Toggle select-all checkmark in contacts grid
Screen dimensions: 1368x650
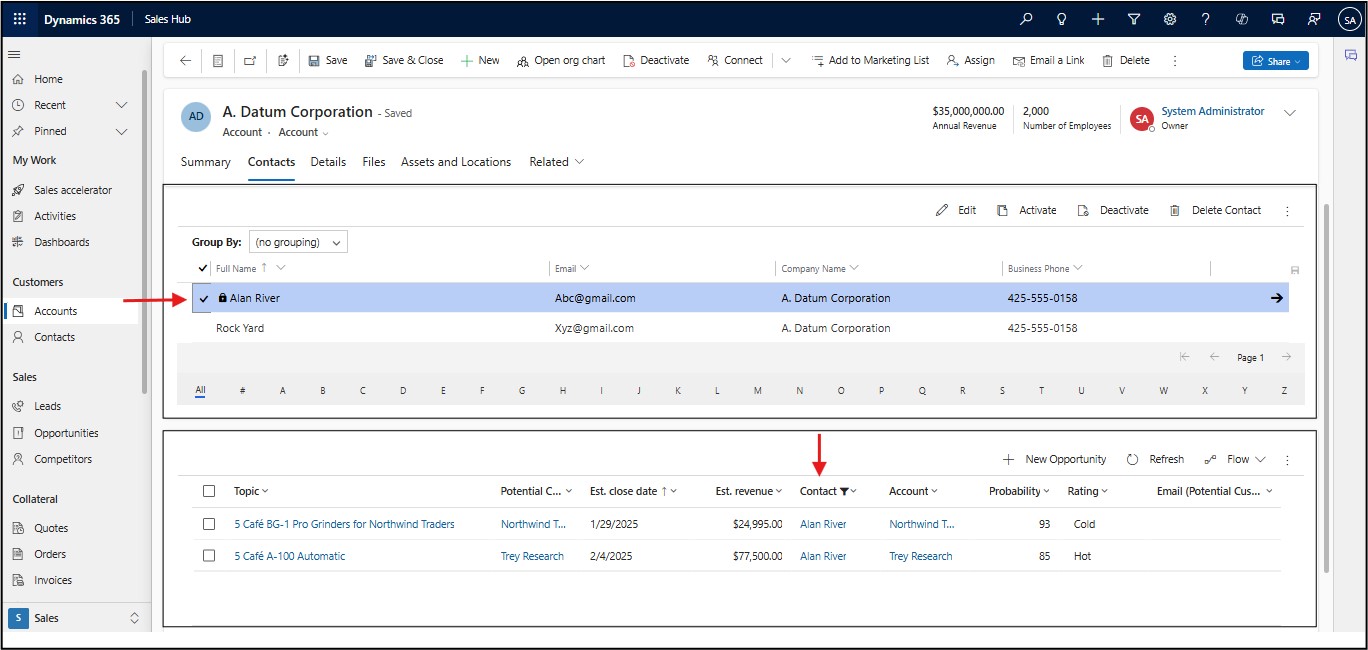(x=204, y=268)
